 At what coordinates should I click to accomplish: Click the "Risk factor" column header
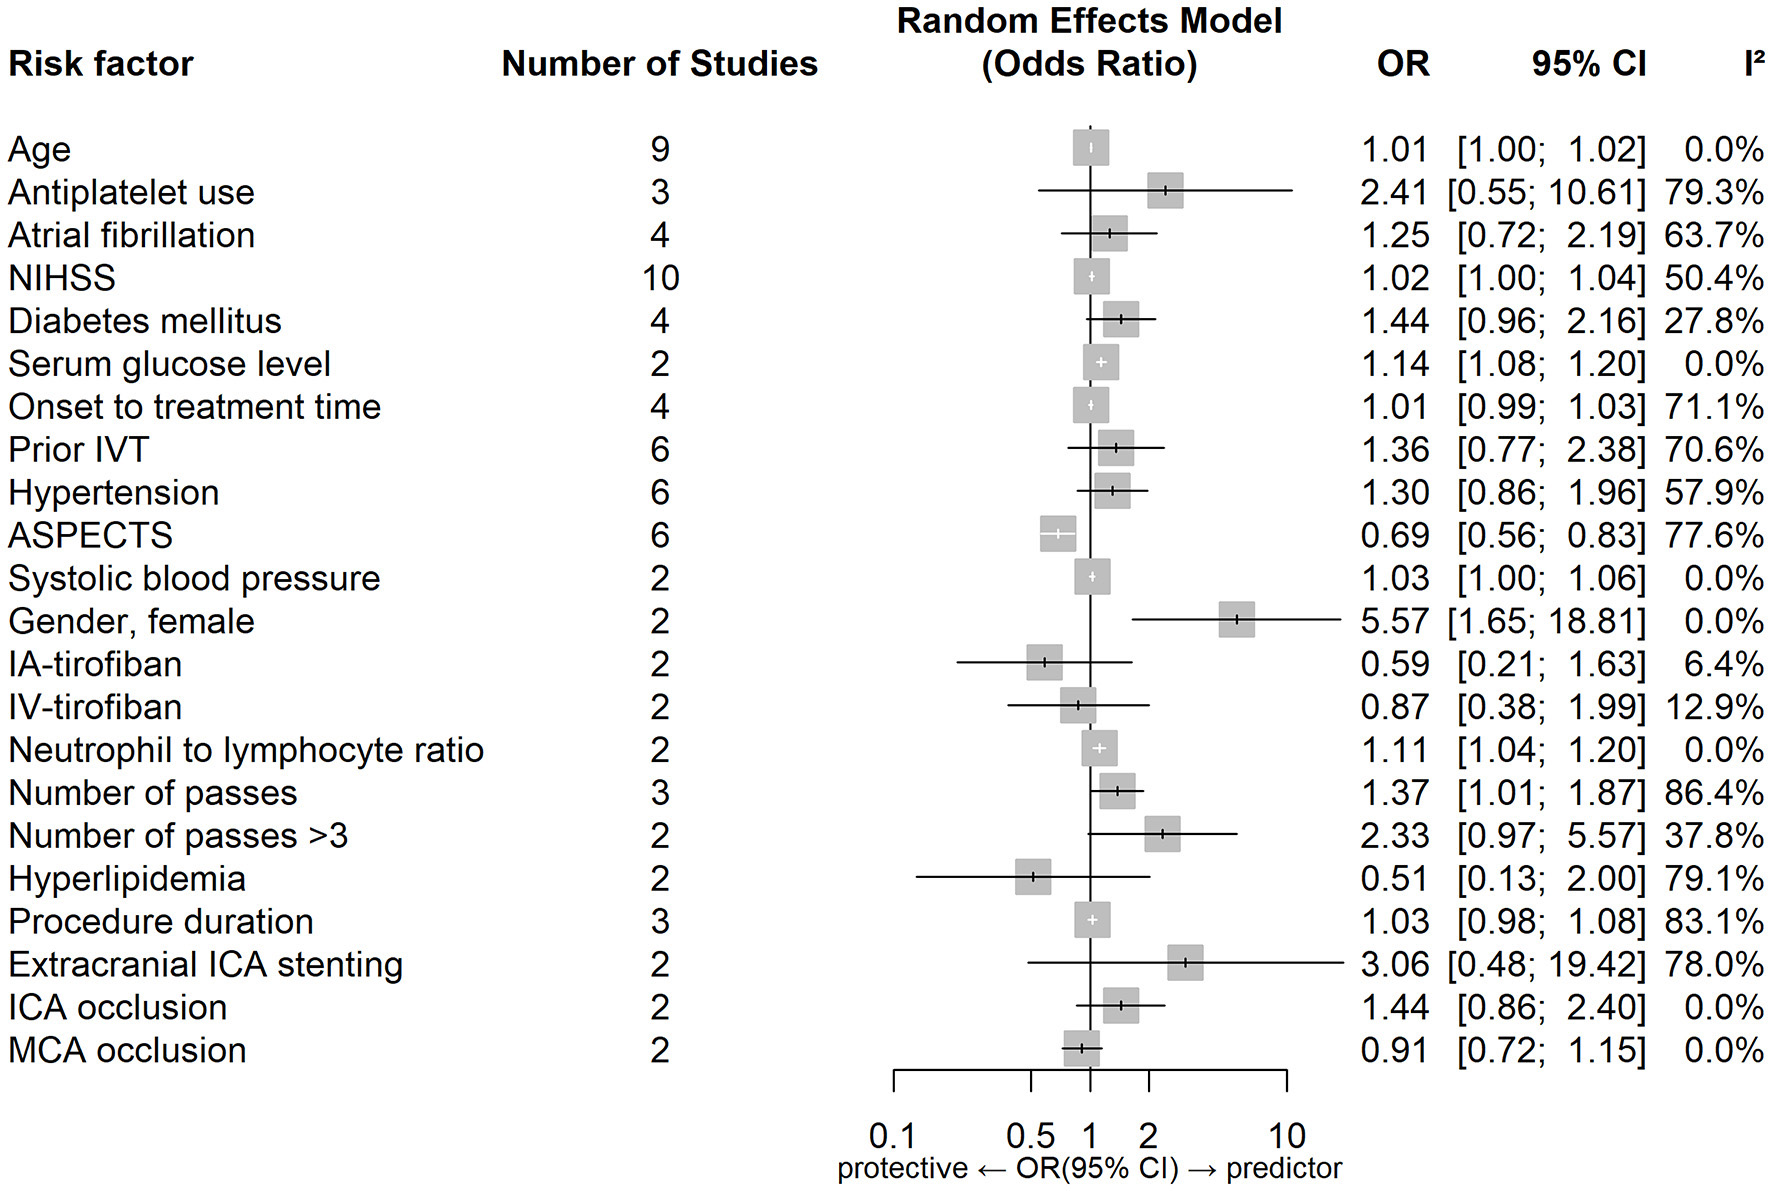tap(101, 64)
